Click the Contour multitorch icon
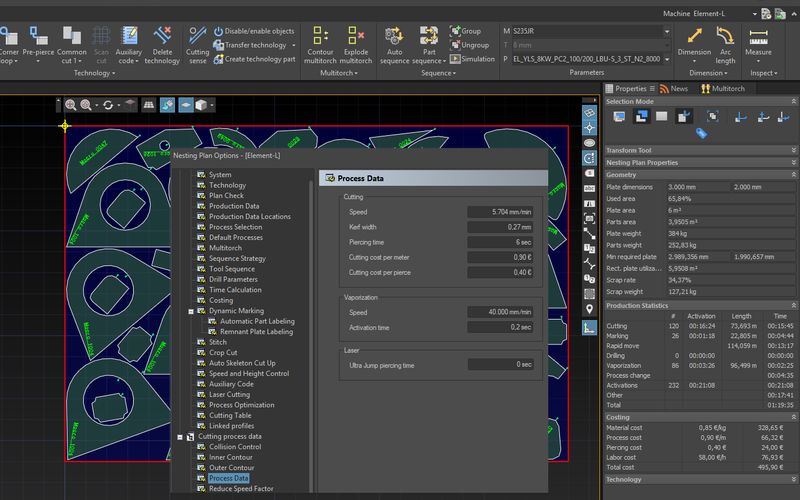The height and width of the screenshot is (500, 800). [320, 36]
